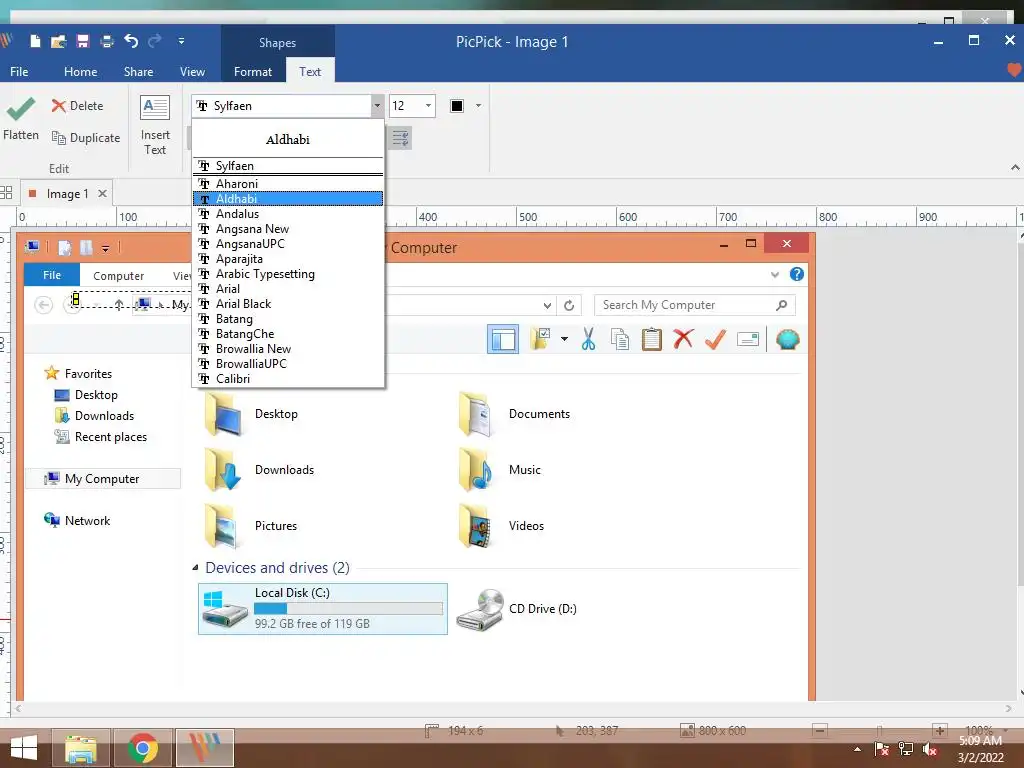Click the Delete button in Edit group

coord(78,106)
